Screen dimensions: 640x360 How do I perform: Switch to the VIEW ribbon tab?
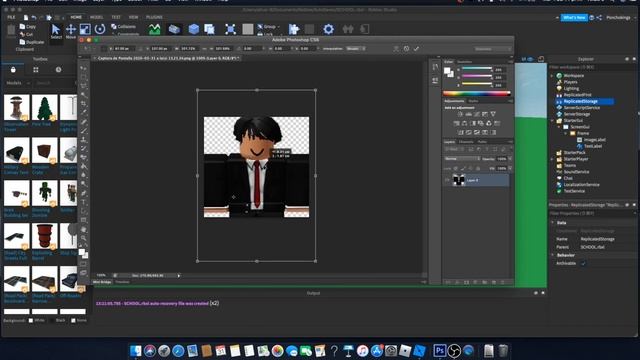click(x=133, y=17)
